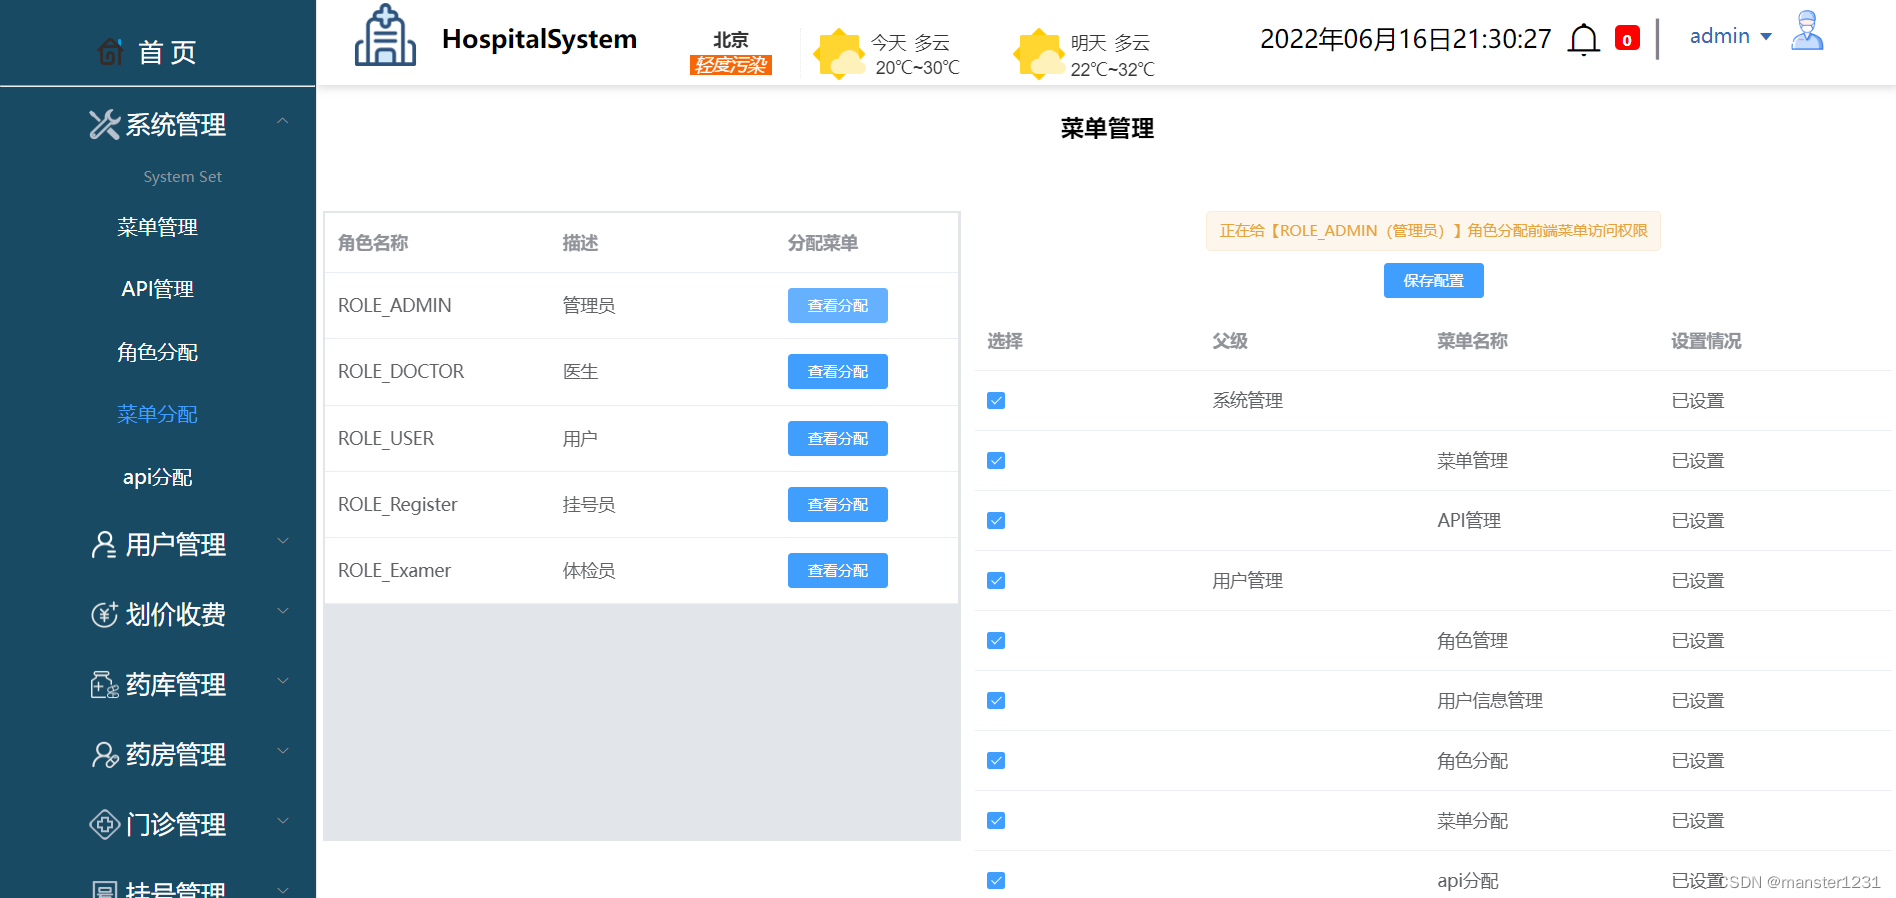Click the 划价收费 yen icon
This screenshot has width=1896, height=898.
pyautogui.click(x=104, y=614)
